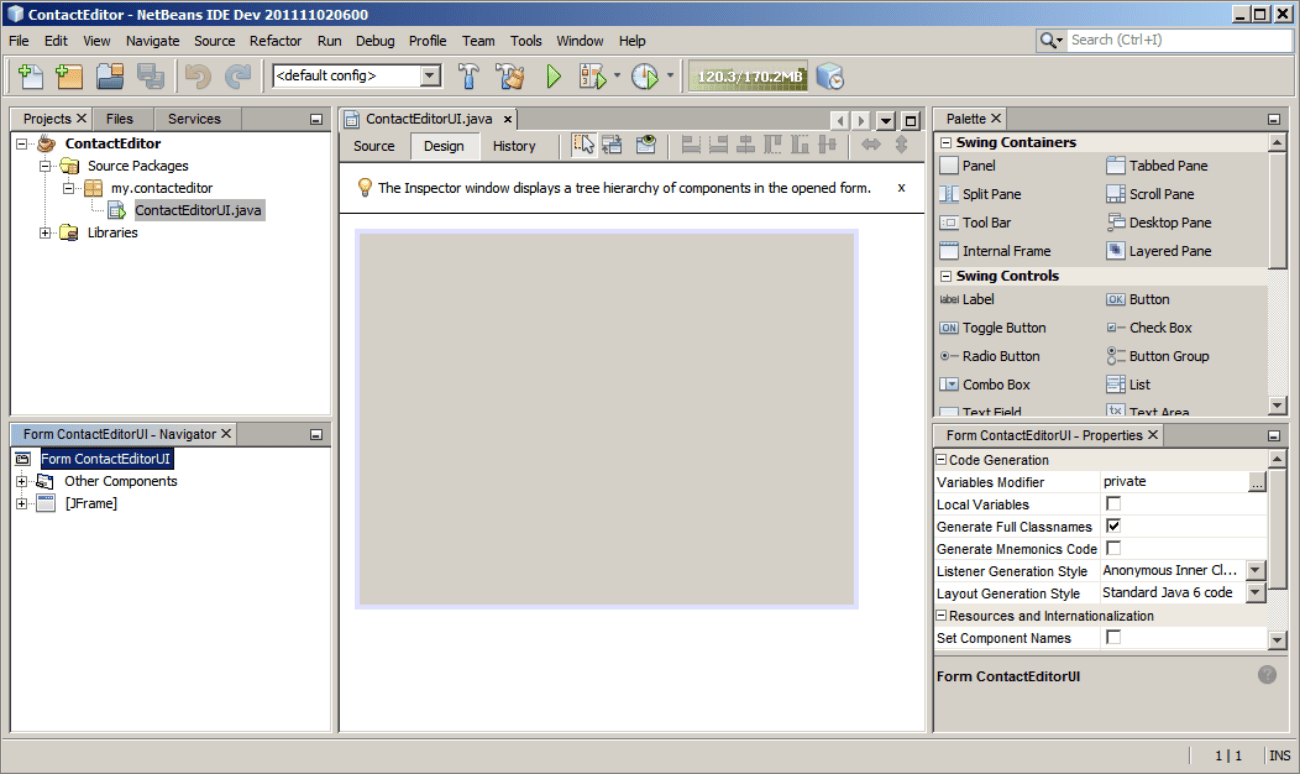1300x774 pixels.
Task: Preview the form design with the eye icon
Action: (x=644, y=145)
